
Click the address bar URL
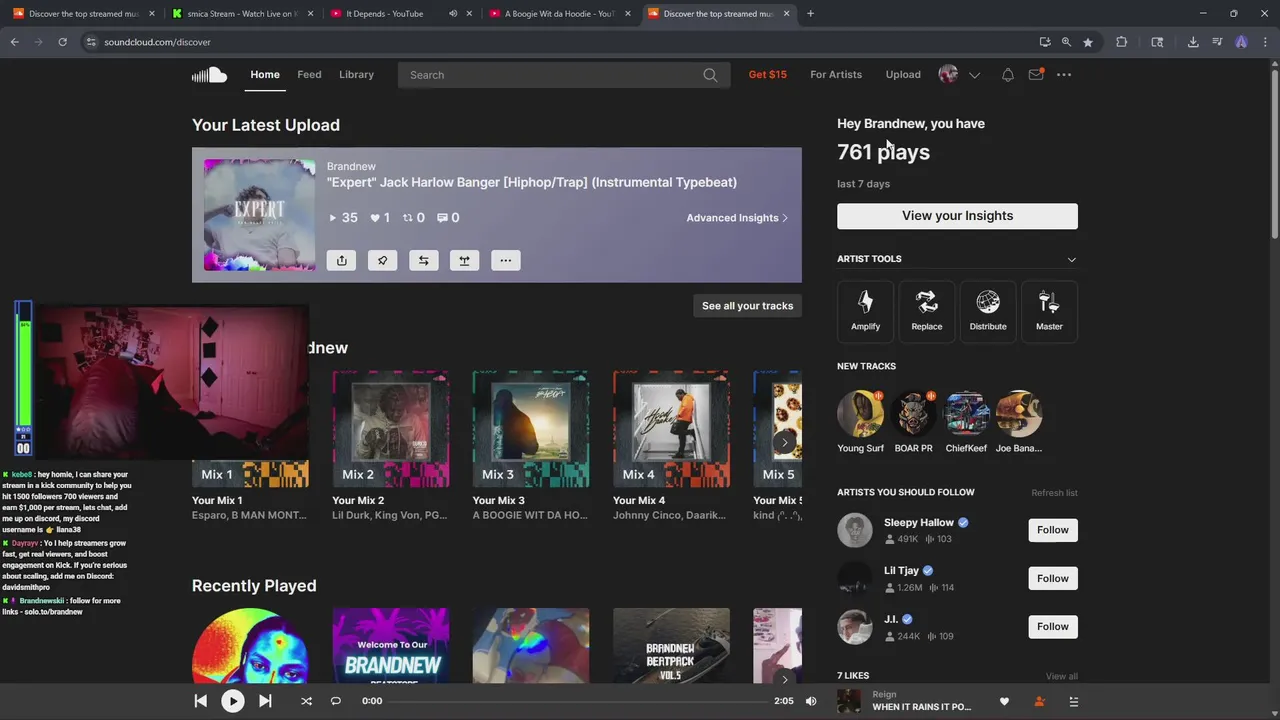(x=157, y=42)
